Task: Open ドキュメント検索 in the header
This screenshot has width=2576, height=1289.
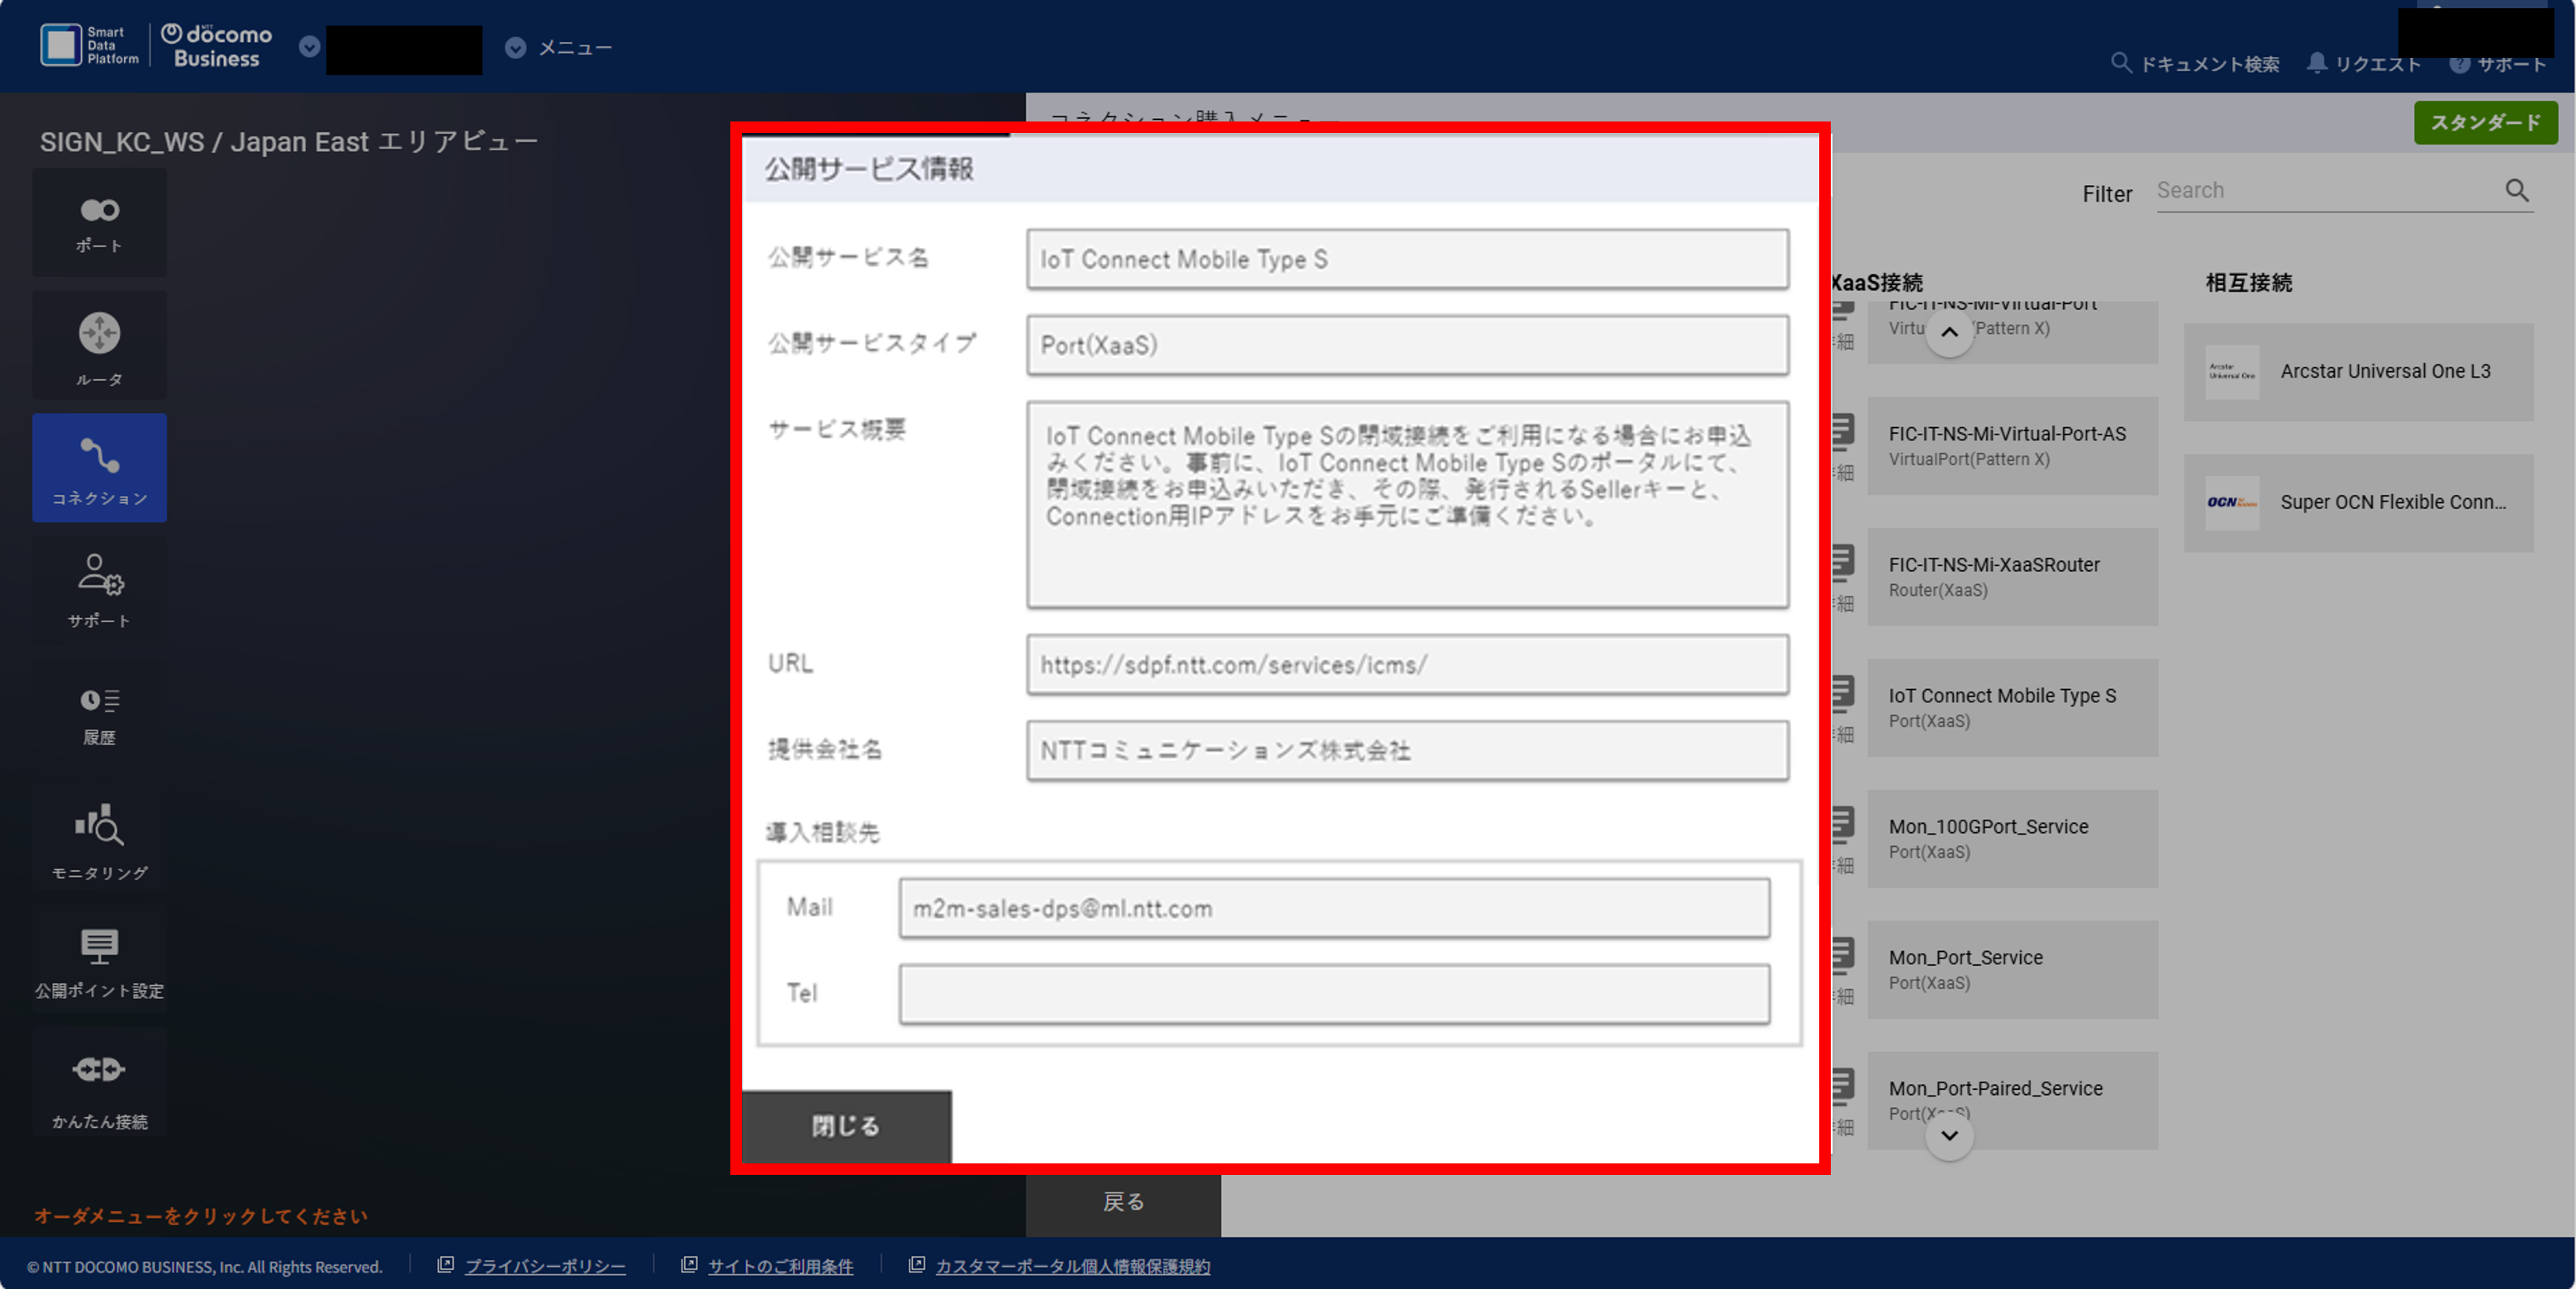Action: pos(2195,64)
